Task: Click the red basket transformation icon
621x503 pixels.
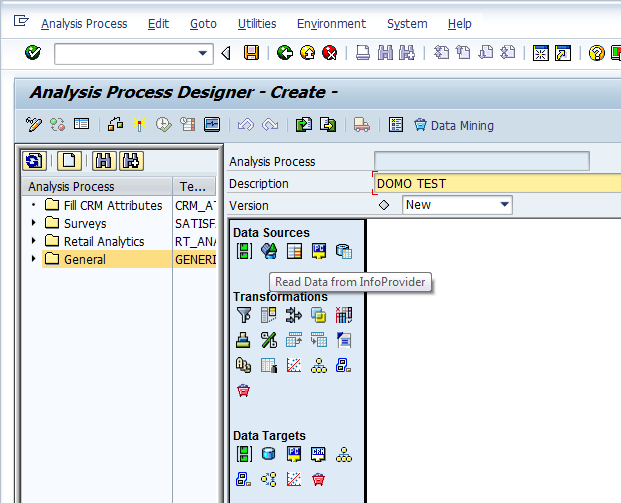Action: pyautogui.click(x=244, y=391)
